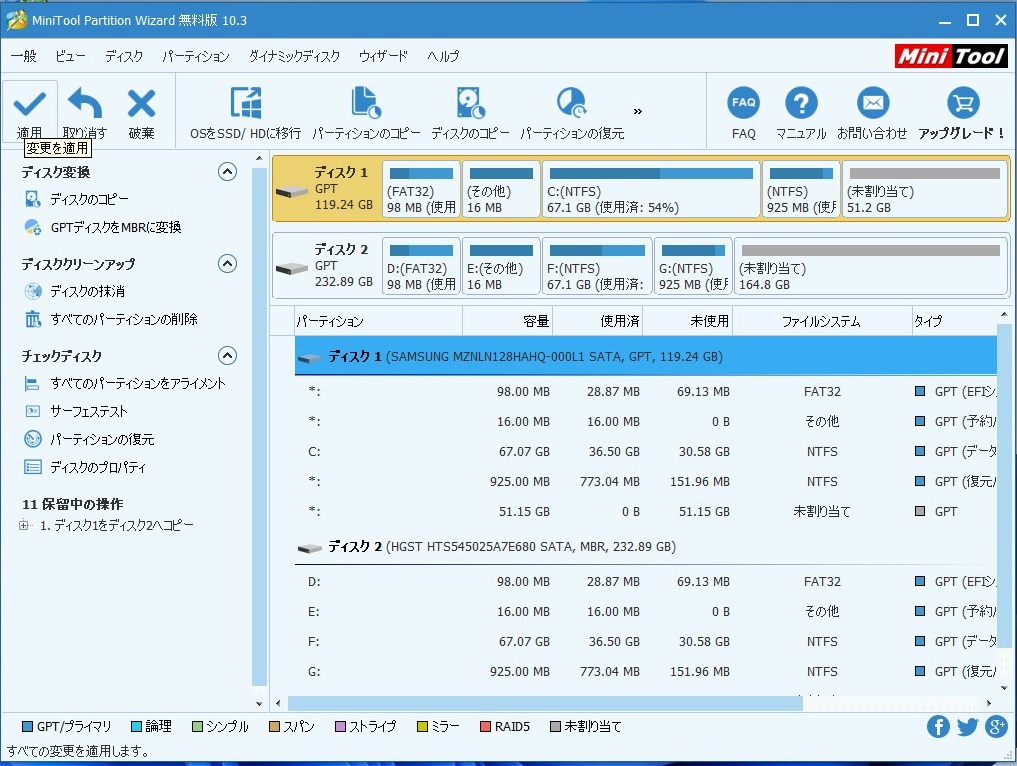Click the アップグレード shopping cart icon
Screen dimensions: 1017x766
point(961,103)
